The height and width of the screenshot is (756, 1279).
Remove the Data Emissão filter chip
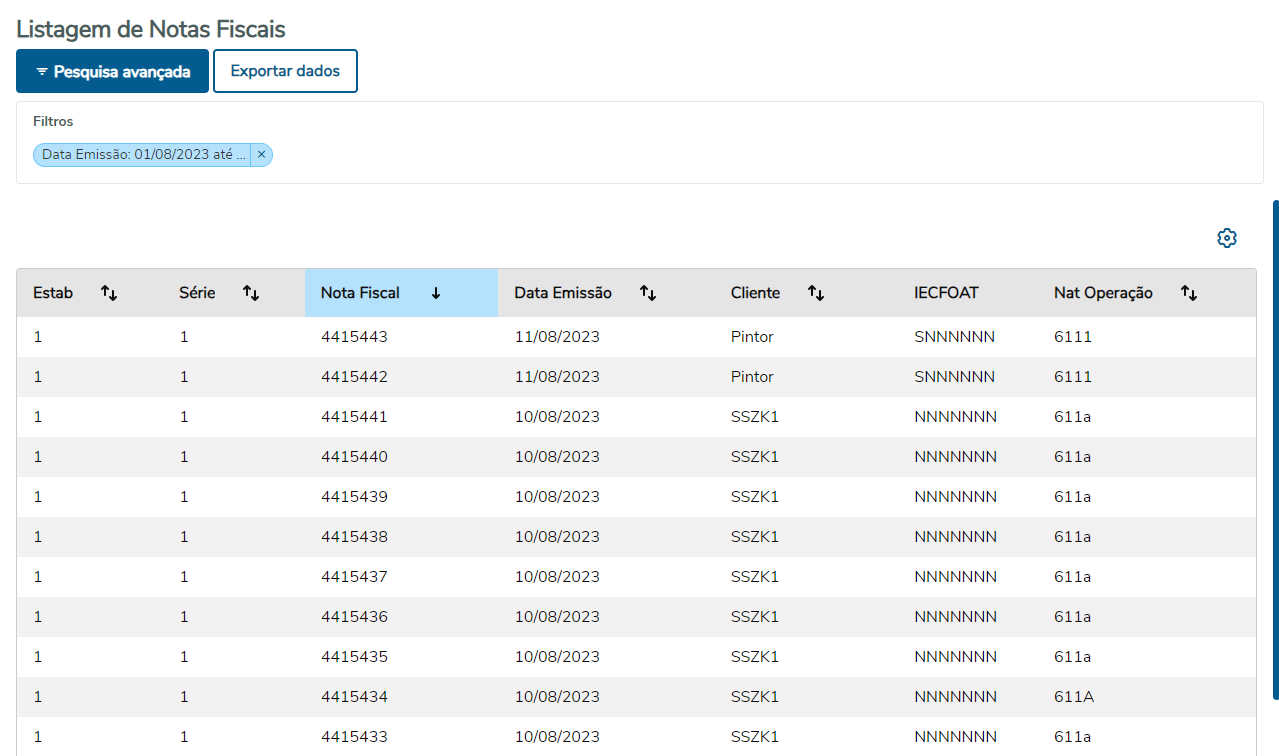click(261, 154)
